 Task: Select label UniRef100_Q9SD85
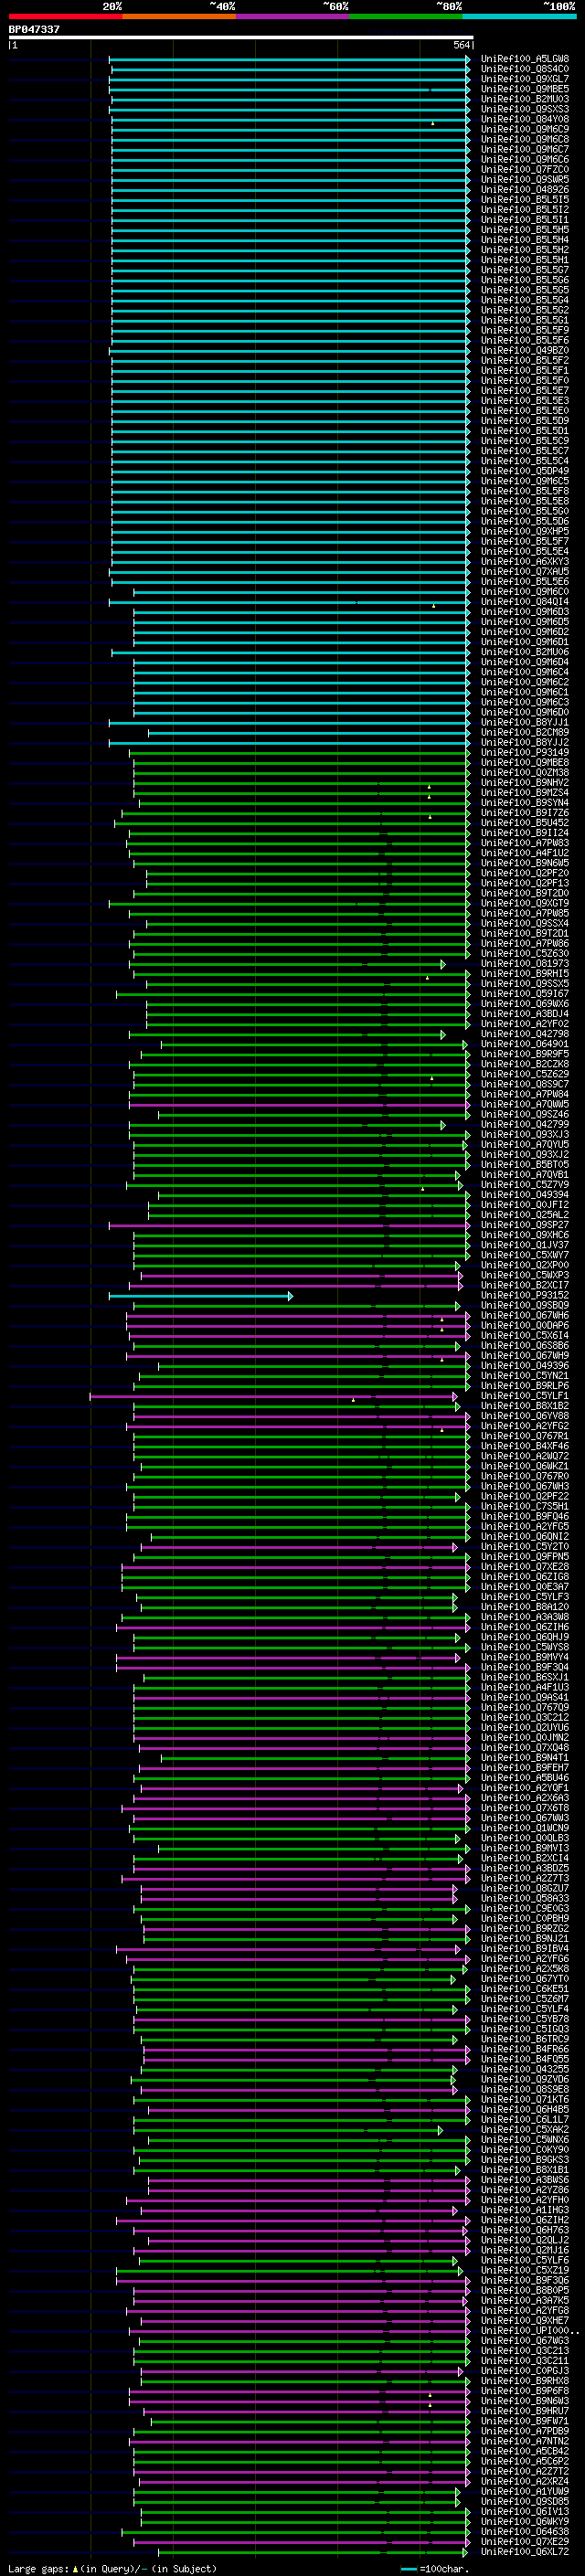(x=525, y=2500)
